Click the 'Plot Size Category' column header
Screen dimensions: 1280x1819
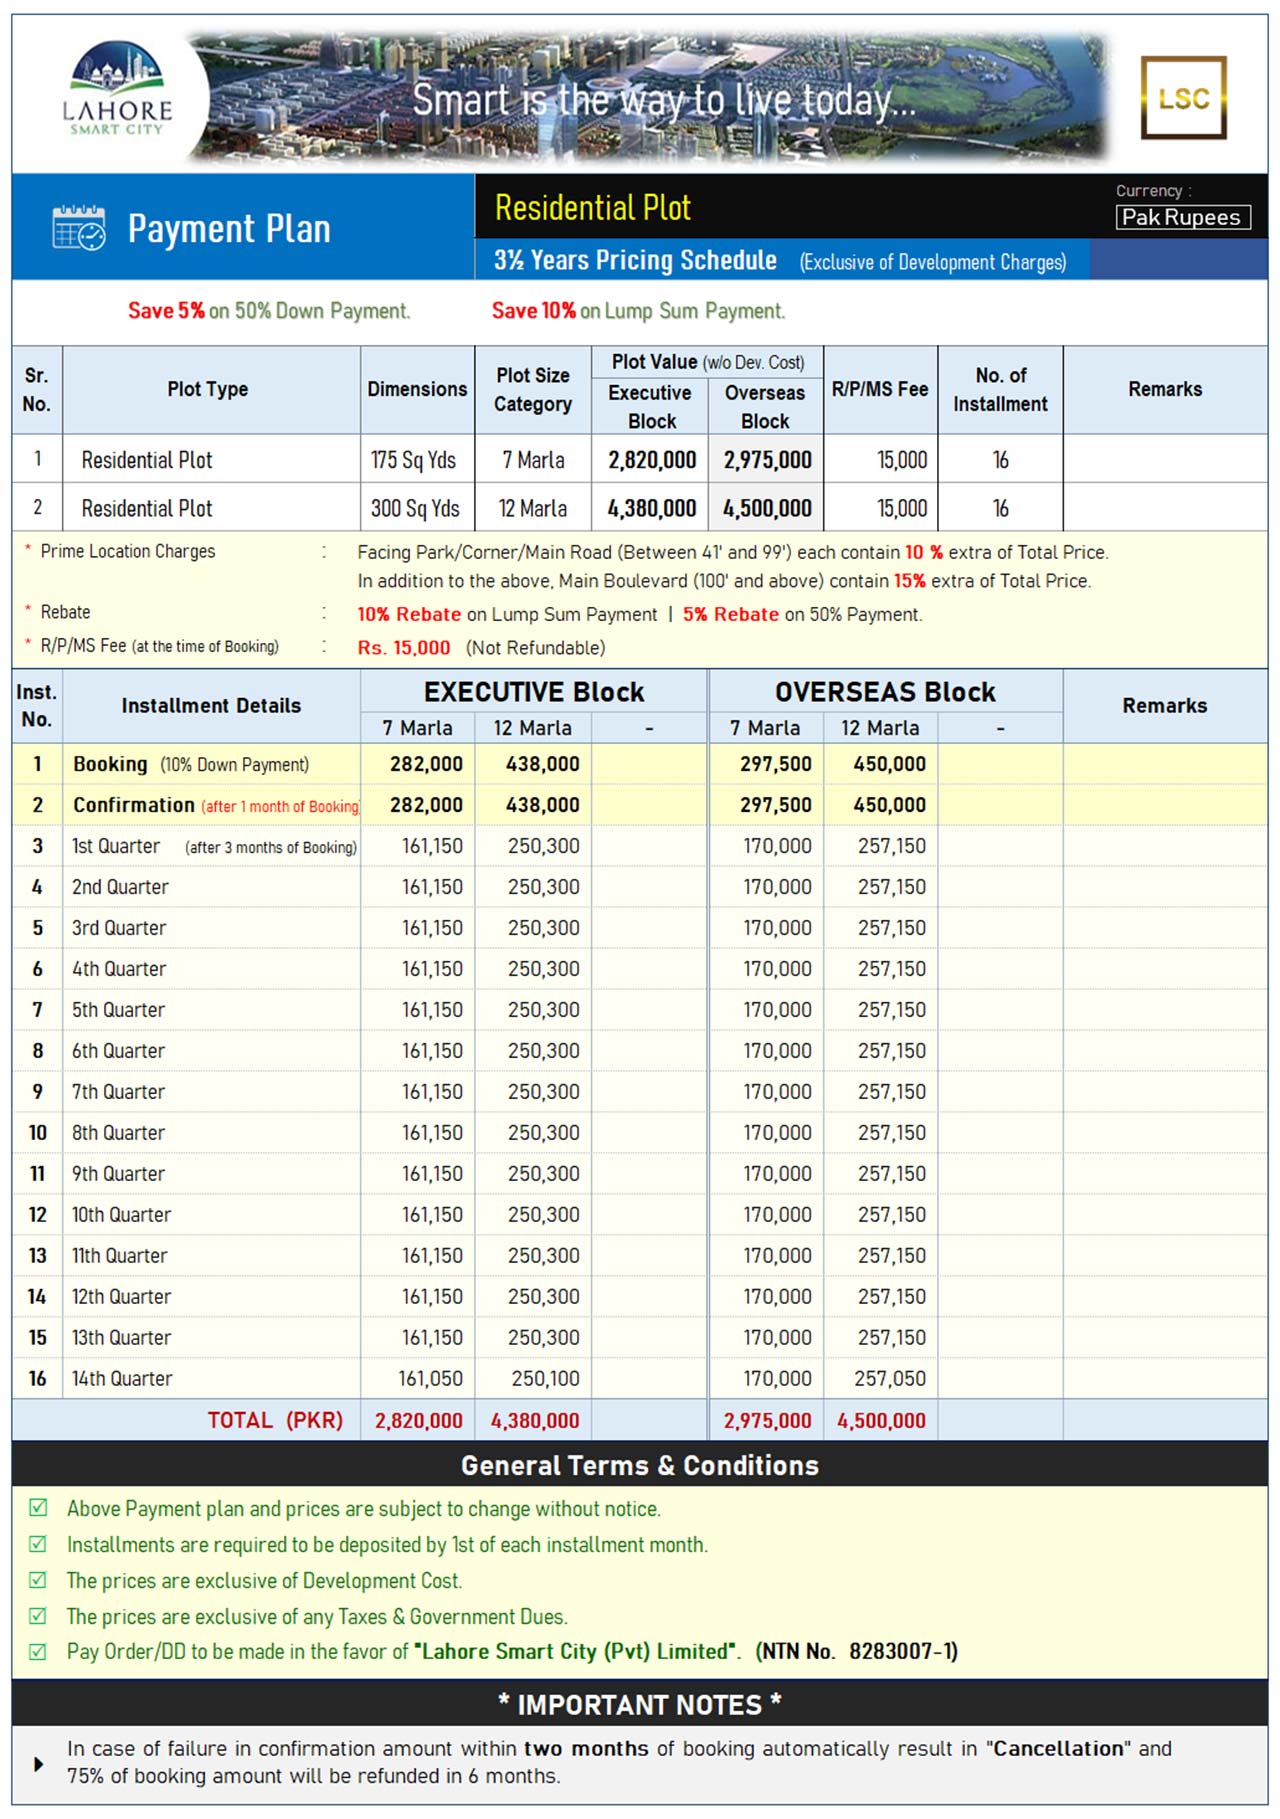[533, 389]
